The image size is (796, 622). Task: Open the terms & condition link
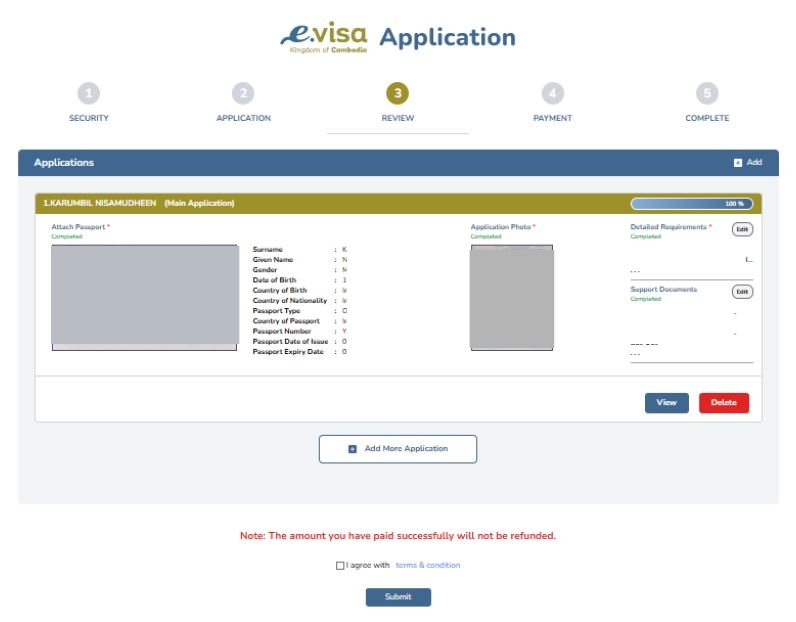[x=428, y=566]
